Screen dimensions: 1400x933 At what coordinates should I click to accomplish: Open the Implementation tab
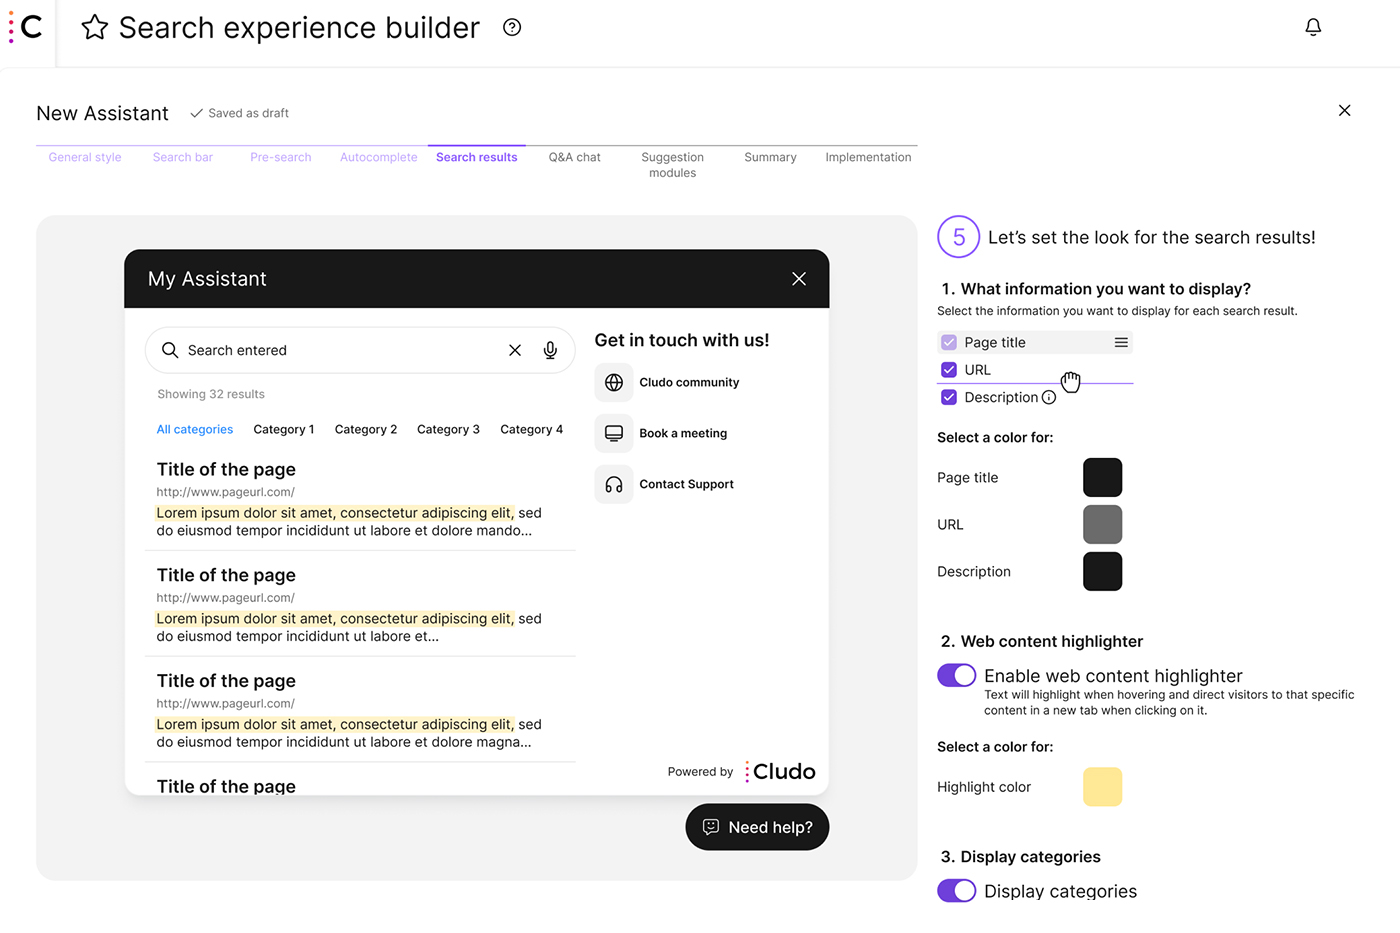tap(868, 157)
